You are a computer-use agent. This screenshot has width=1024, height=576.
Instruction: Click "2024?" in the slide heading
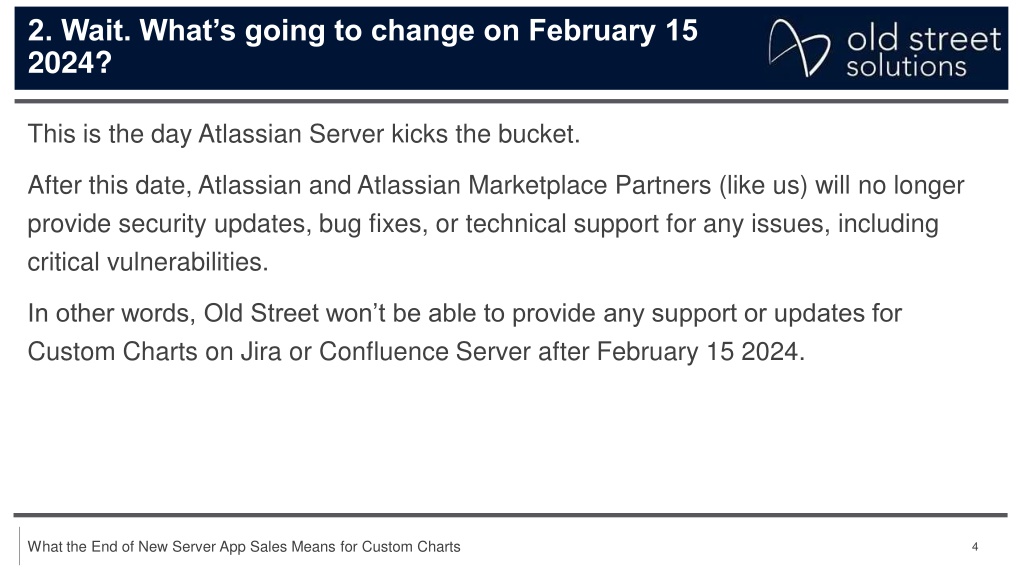coord(70,63)
